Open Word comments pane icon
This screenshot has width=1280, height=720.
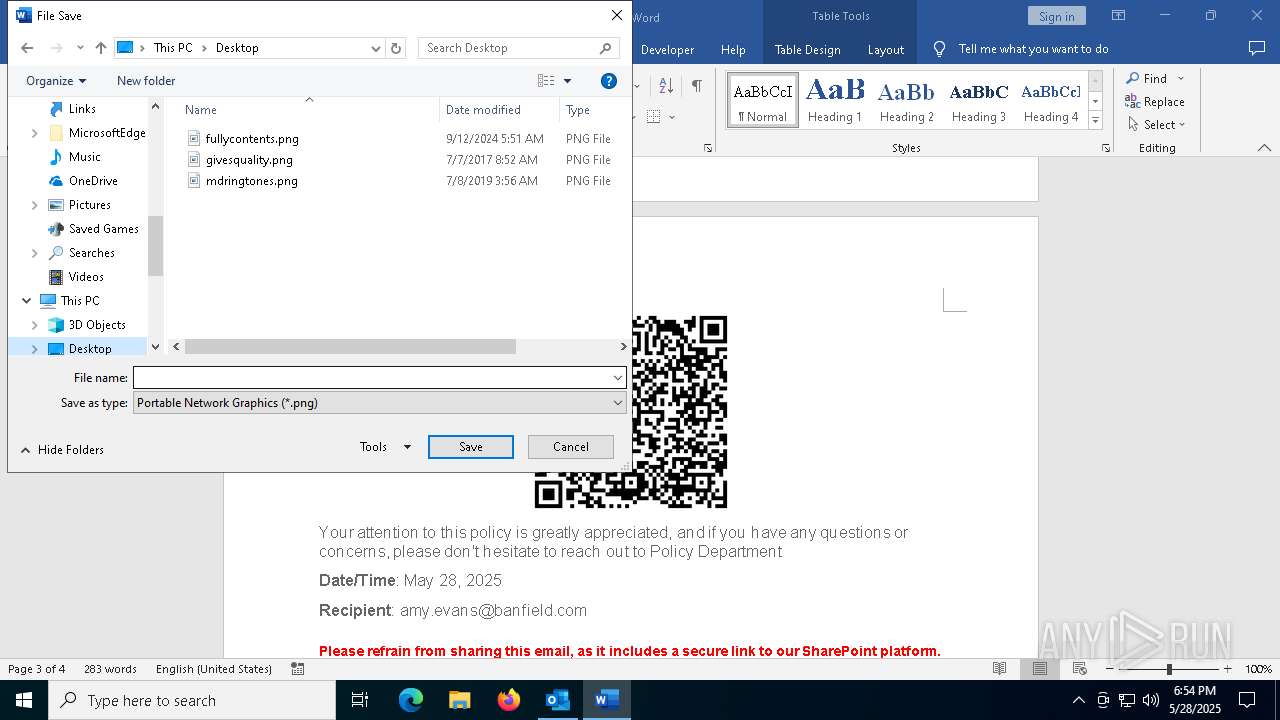coord(1257,49)
